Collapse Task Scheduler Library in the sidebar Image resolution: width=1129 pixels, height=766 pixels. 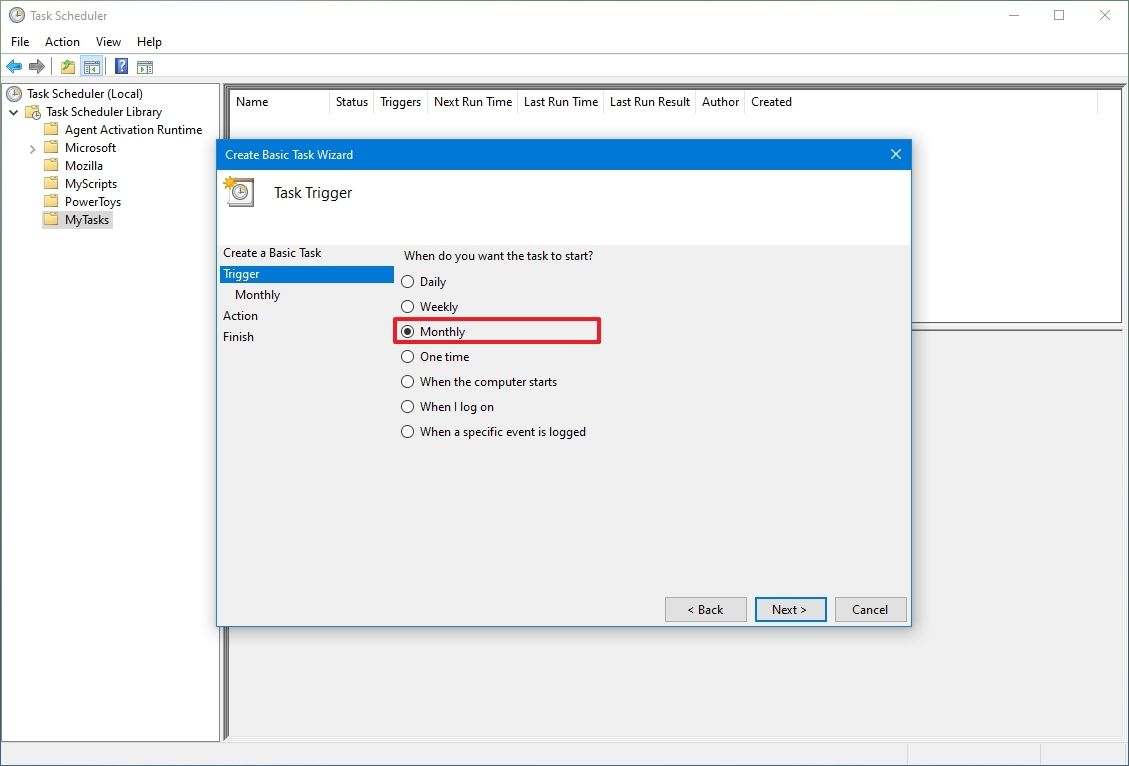click(x=13, y=111)
